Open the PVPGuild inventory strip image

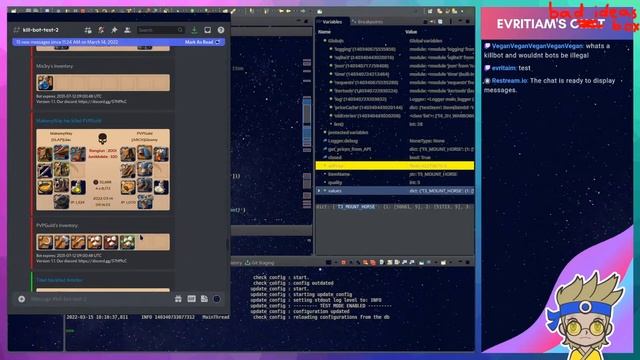coord(103,242)
